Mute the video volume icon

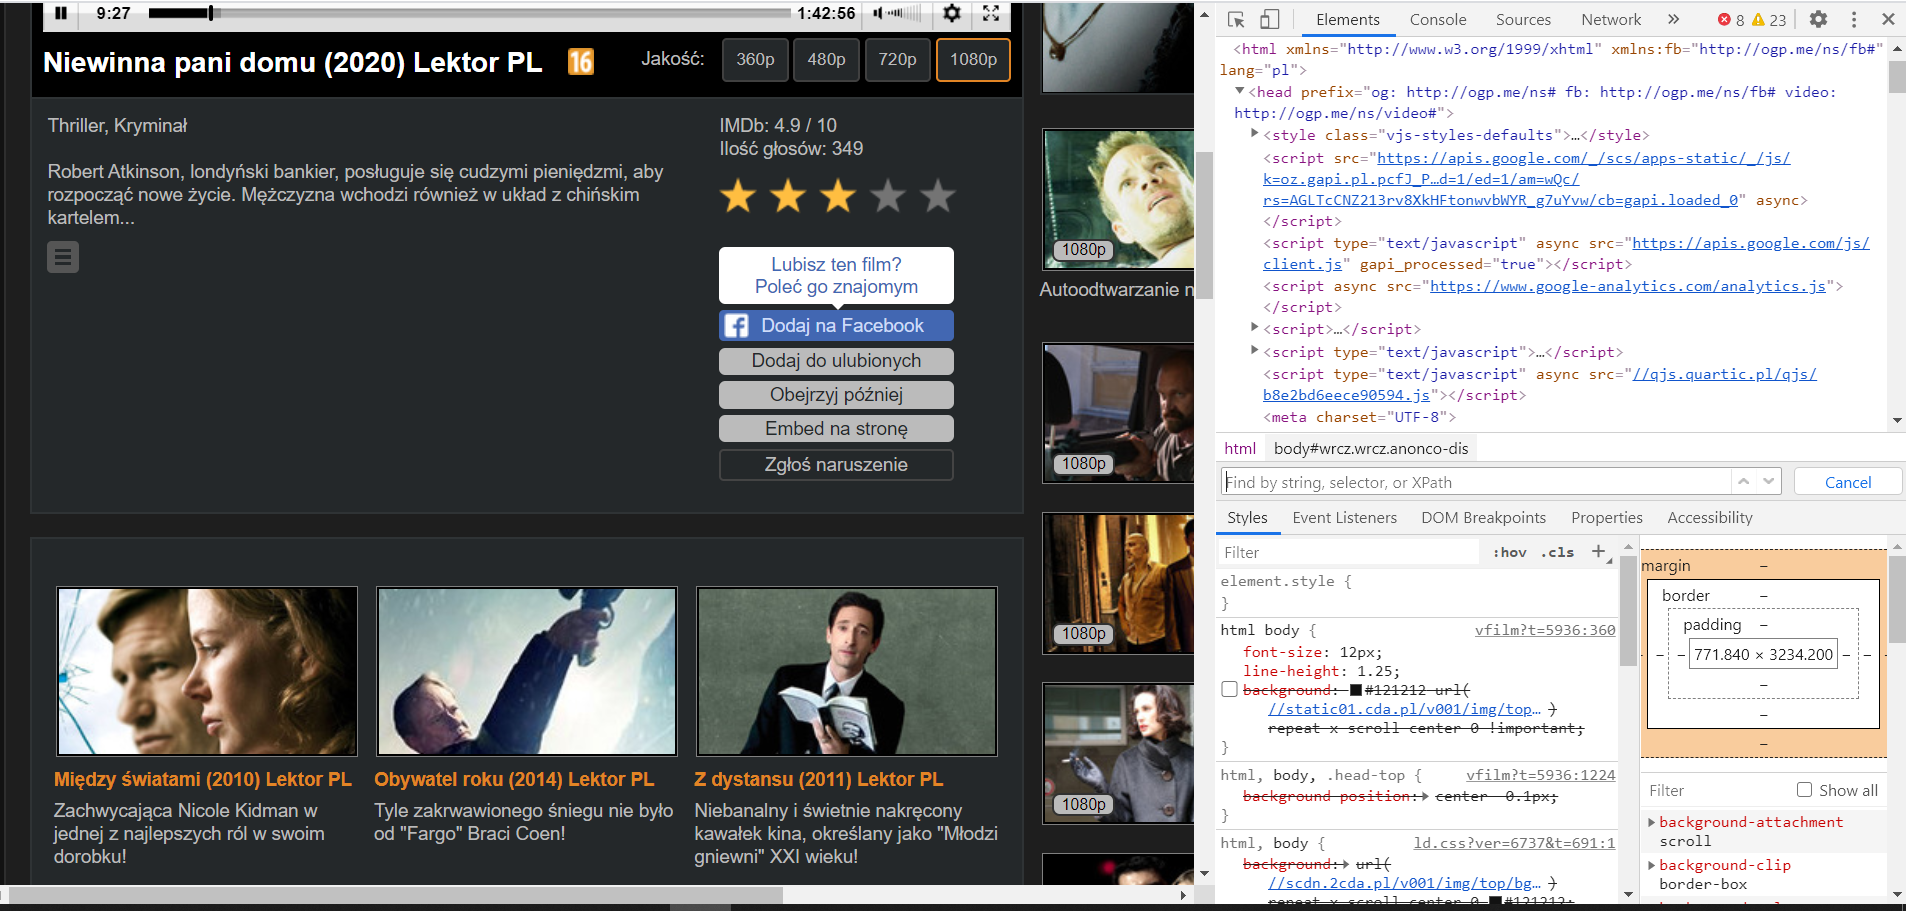pos(878,13)
